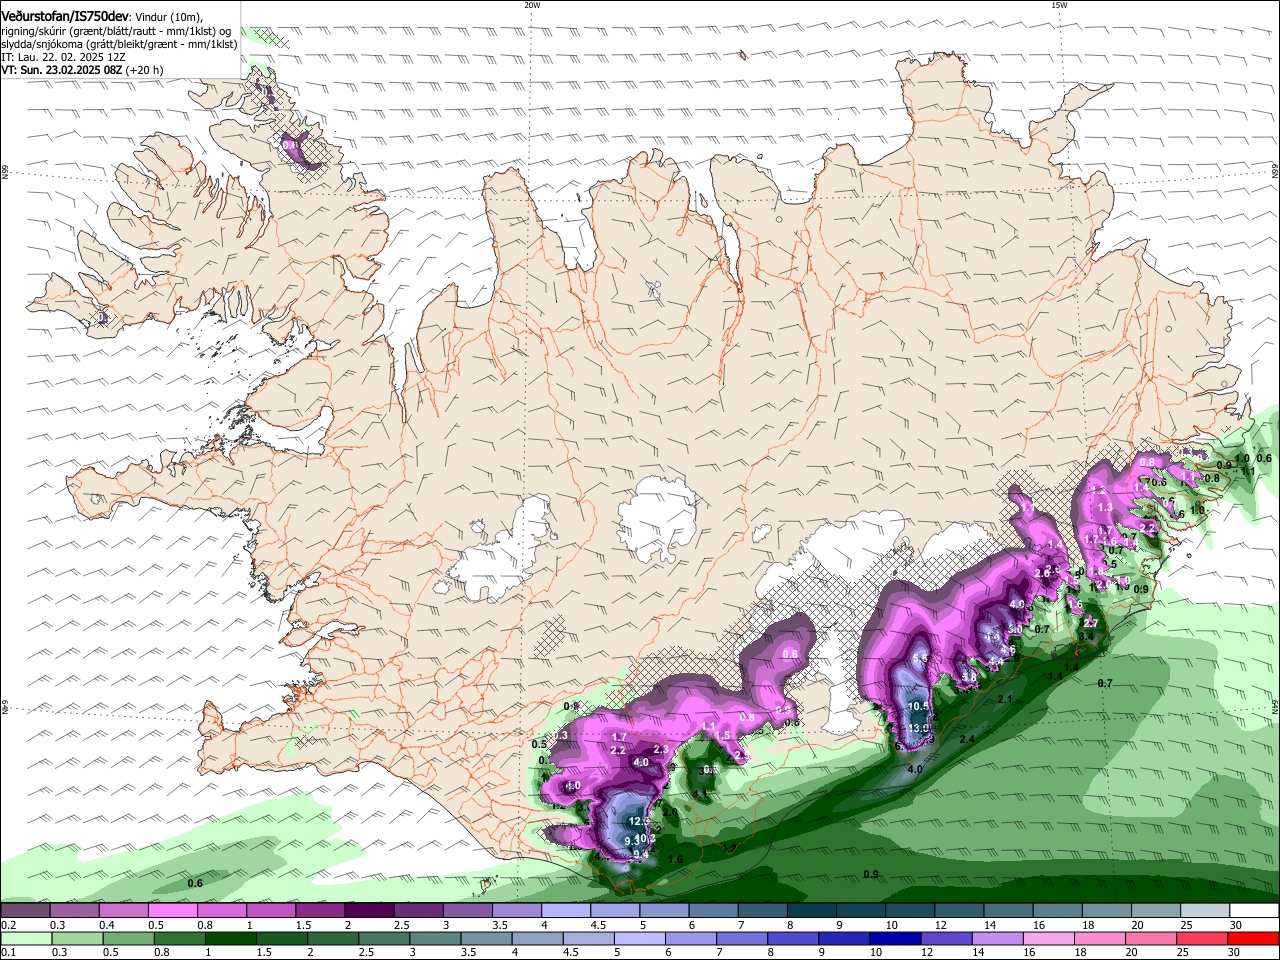Viewport: 1280px width, 960px height.
Task: Click the 'slydda/snjókoma' legend description line
Action: coord(119,44)
